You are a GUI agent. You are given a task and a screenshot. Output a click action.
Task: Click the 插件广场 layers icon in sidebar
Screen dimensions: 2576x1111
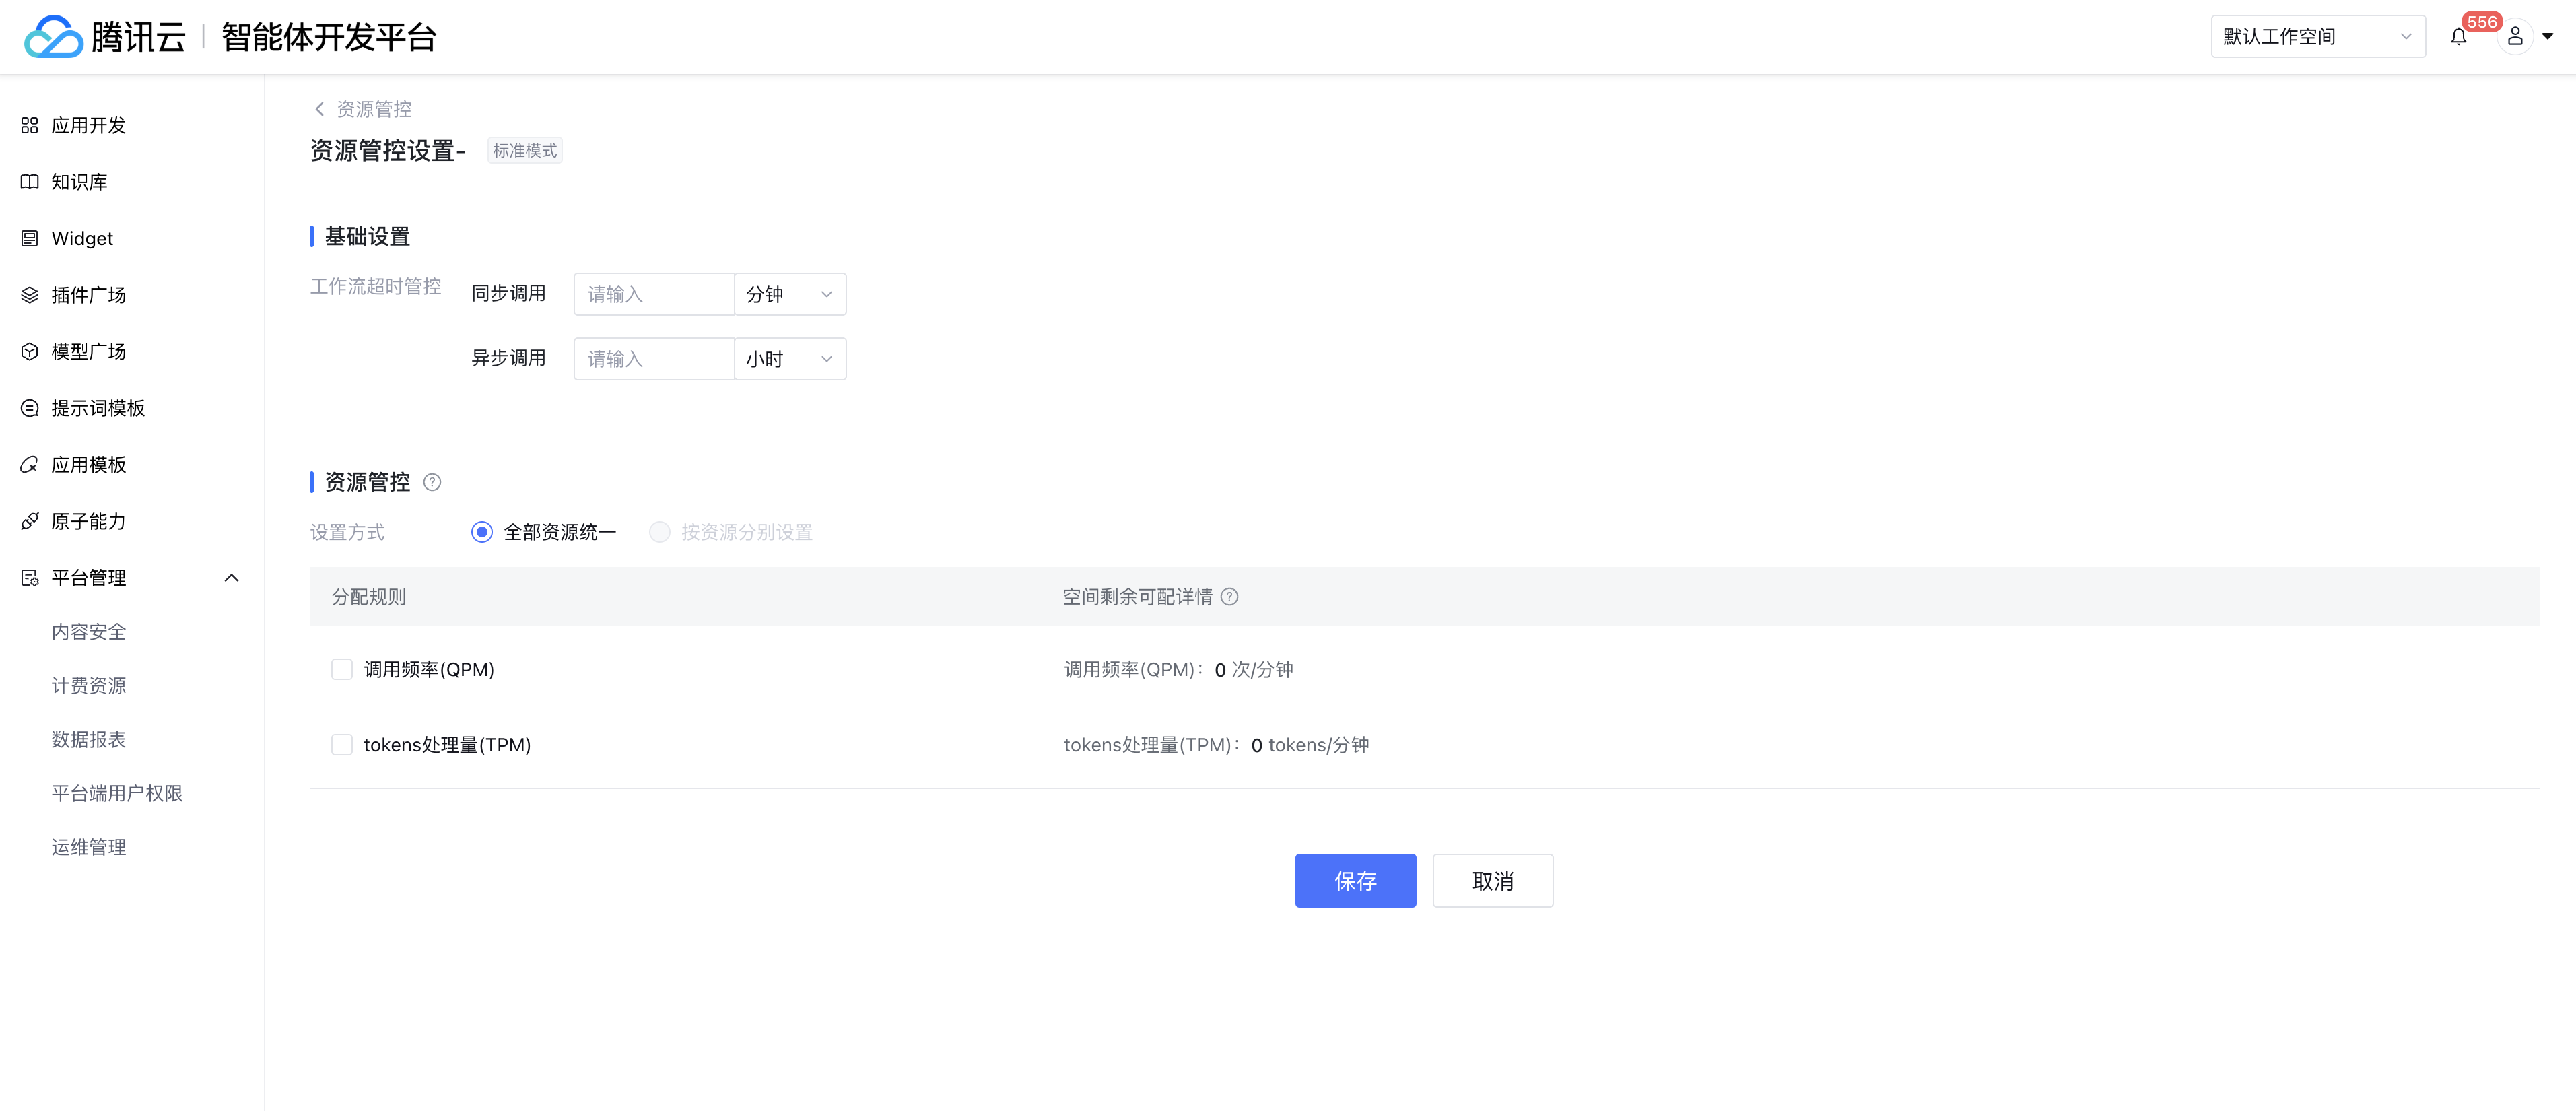(x=30, y=295)
